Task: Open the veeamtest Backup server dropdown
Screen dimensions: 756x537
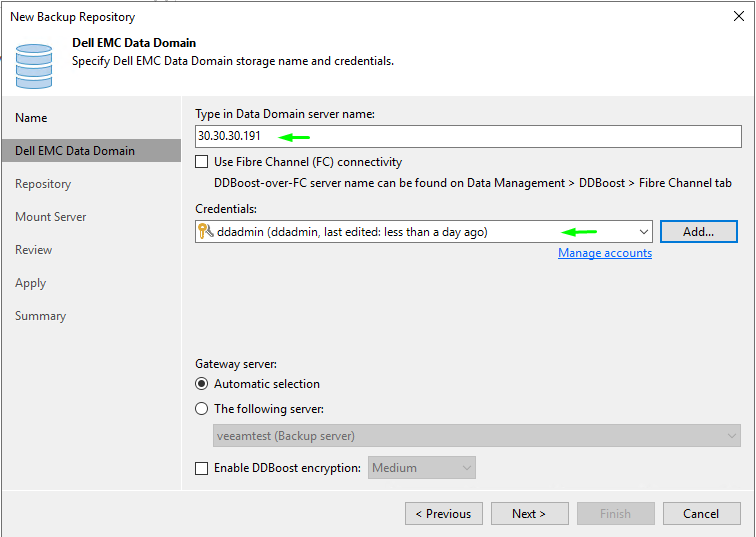Action: click(731, 436)
